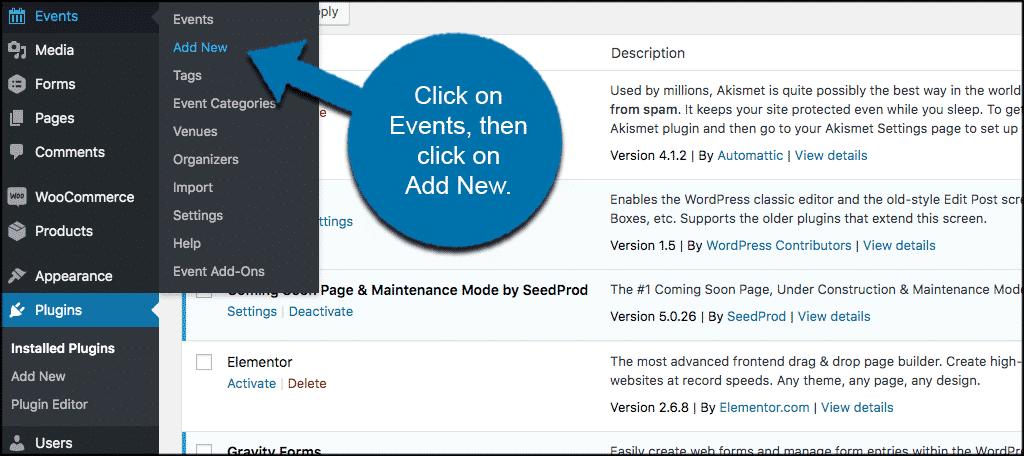Viewport: 1024px width, 456px height.
Task: Open the Elementor.com author link
Action: point(765,408)
